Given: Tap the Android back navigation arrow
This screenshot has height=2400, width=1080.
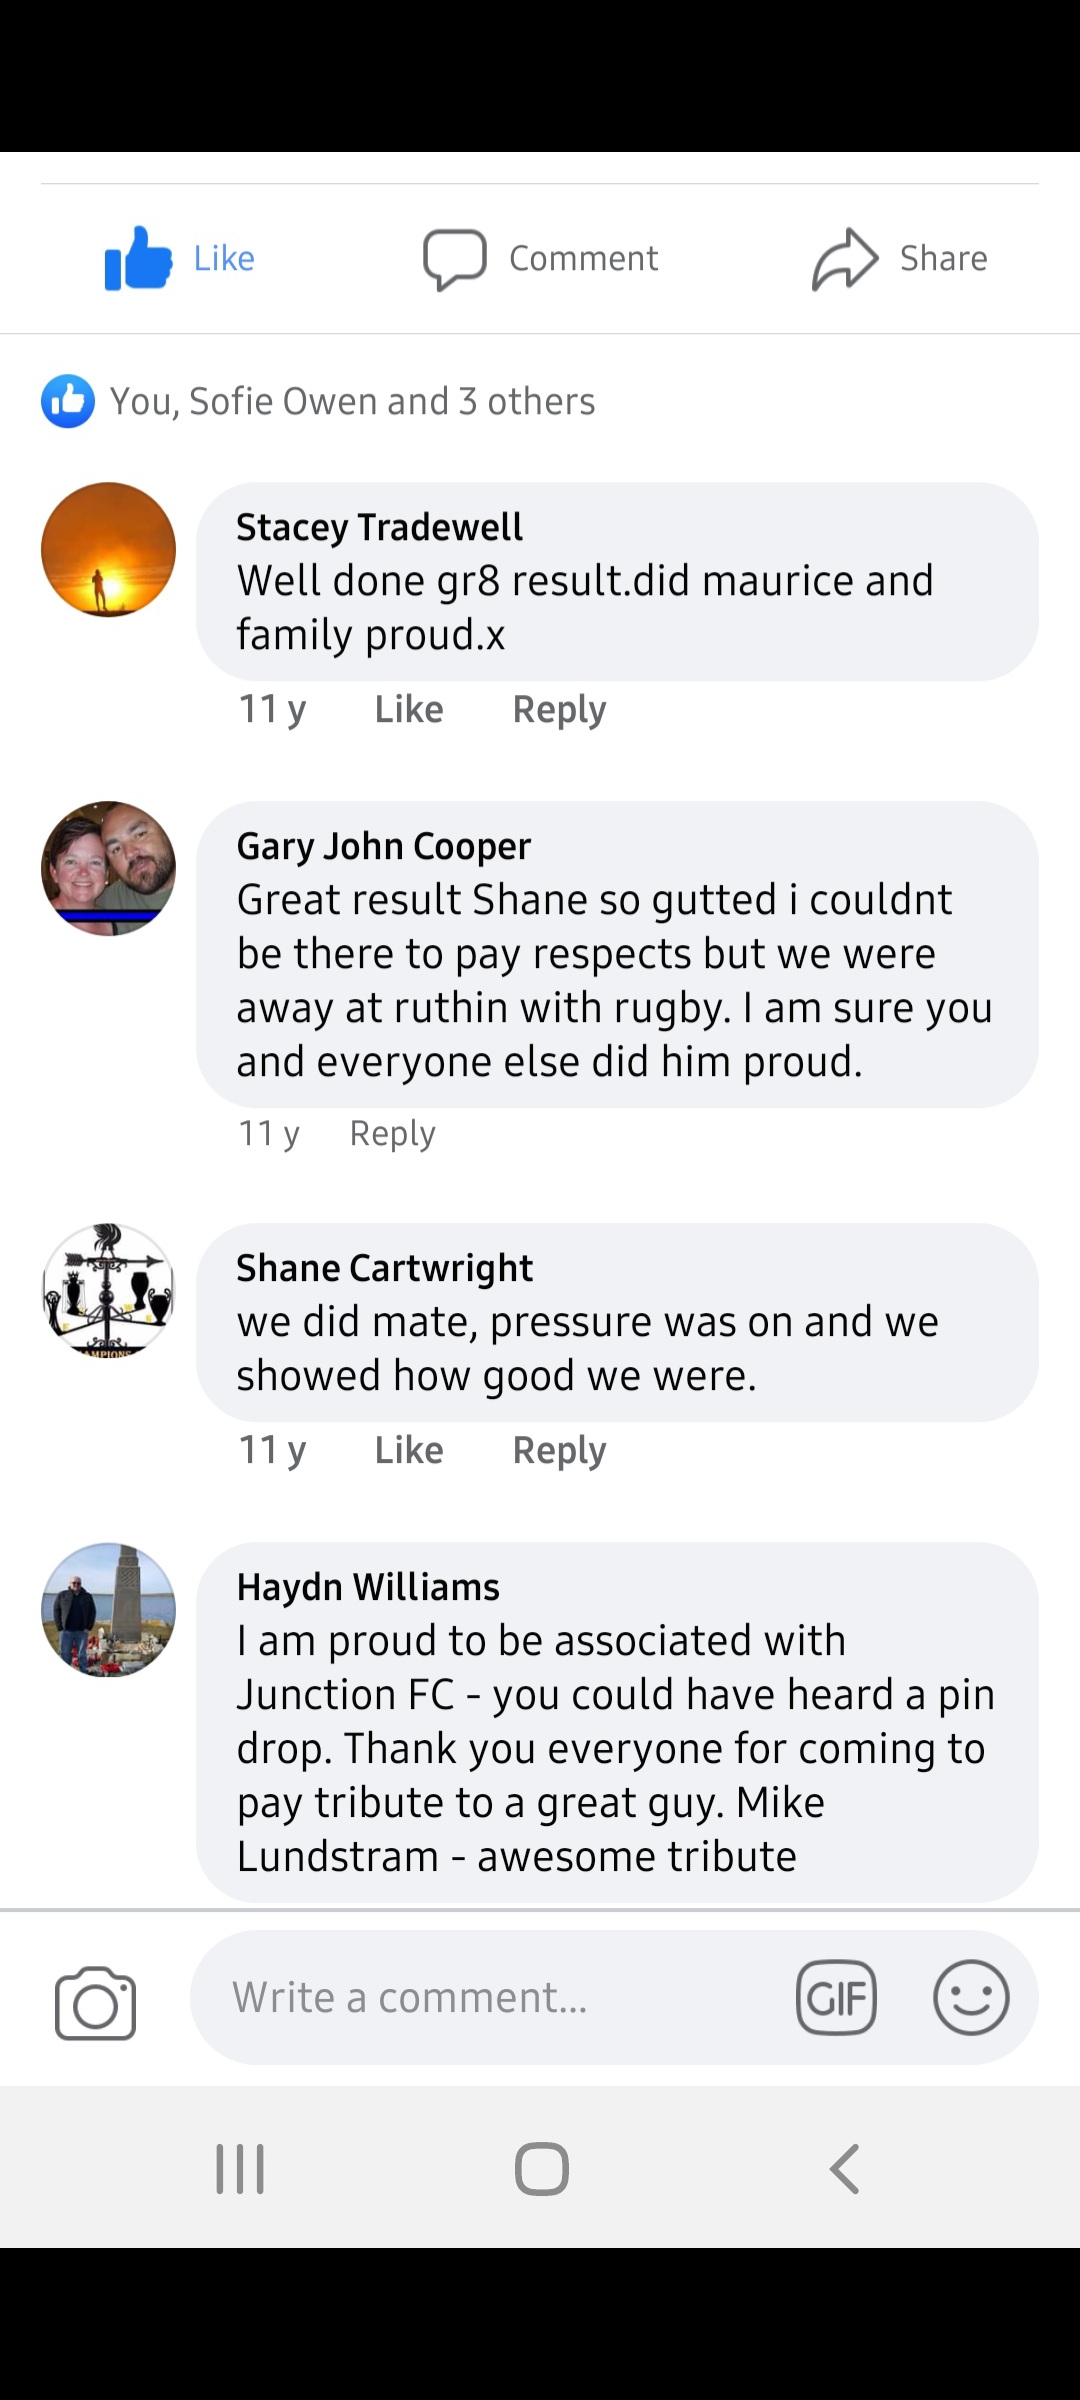Looking at the screenshot, I should (x=845, y=2169).
